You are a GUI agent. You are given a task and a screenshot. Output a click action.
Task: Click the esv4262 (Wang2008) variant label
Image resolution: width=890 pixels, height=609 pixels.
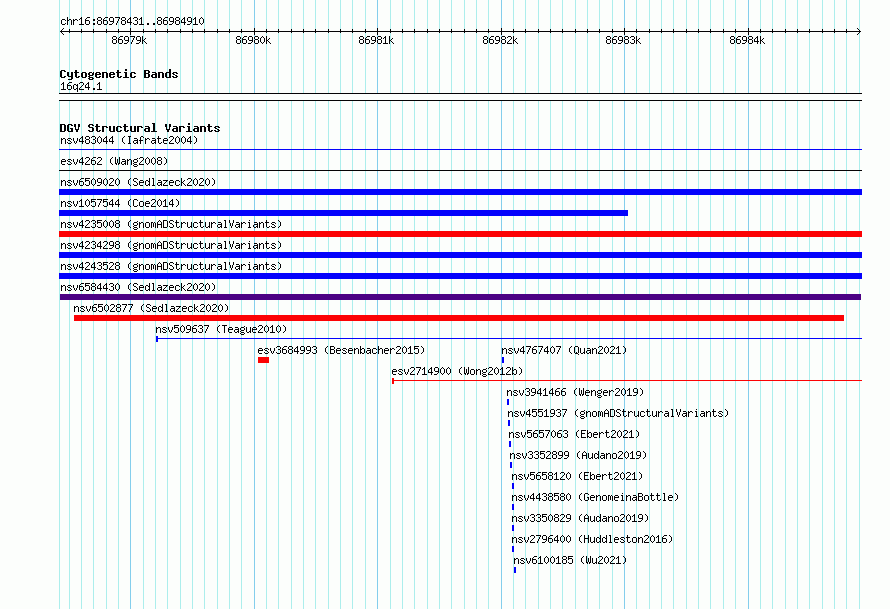[x=114, y=161]
